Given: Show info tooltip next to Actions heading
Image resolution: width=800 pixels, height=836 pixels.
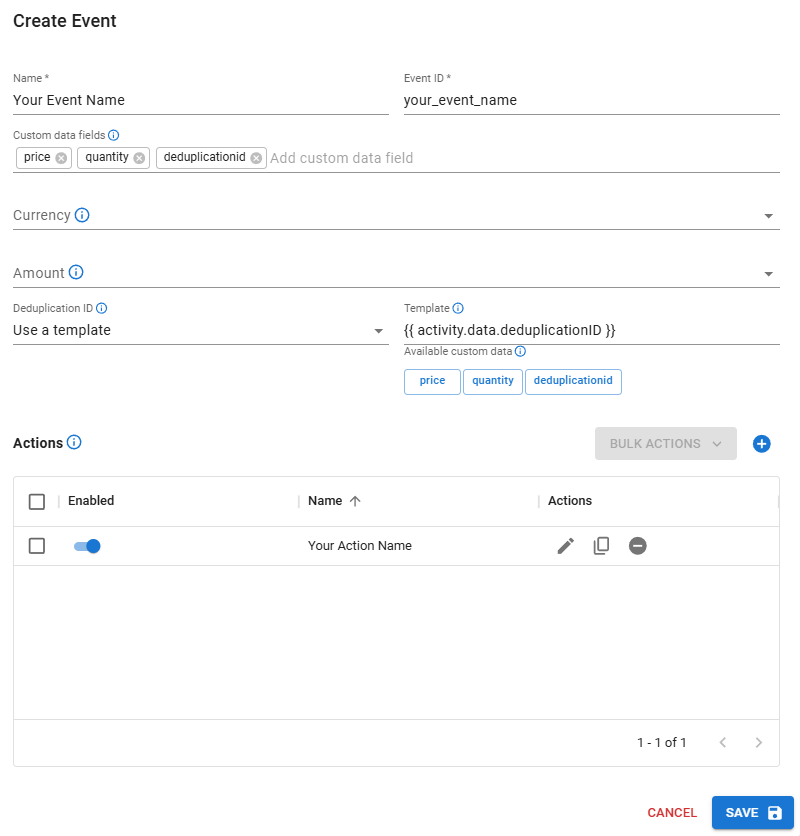Looking at the screenshot, I should click(x=74, y=443).
